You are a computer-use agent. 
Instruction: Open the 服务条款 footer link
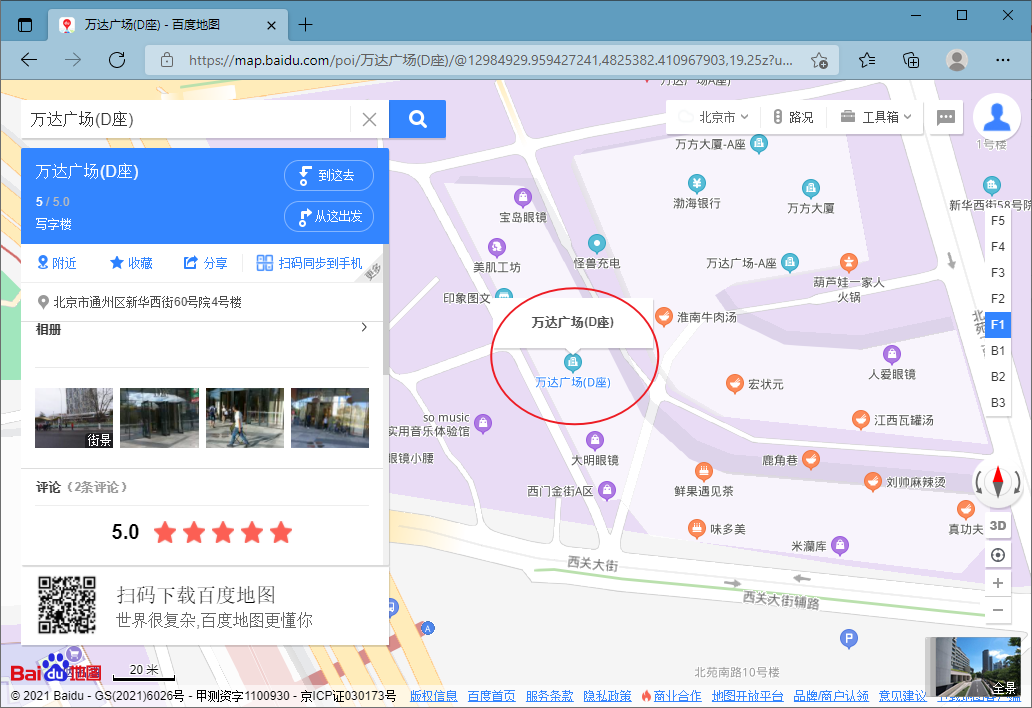(x=549, y=696)
